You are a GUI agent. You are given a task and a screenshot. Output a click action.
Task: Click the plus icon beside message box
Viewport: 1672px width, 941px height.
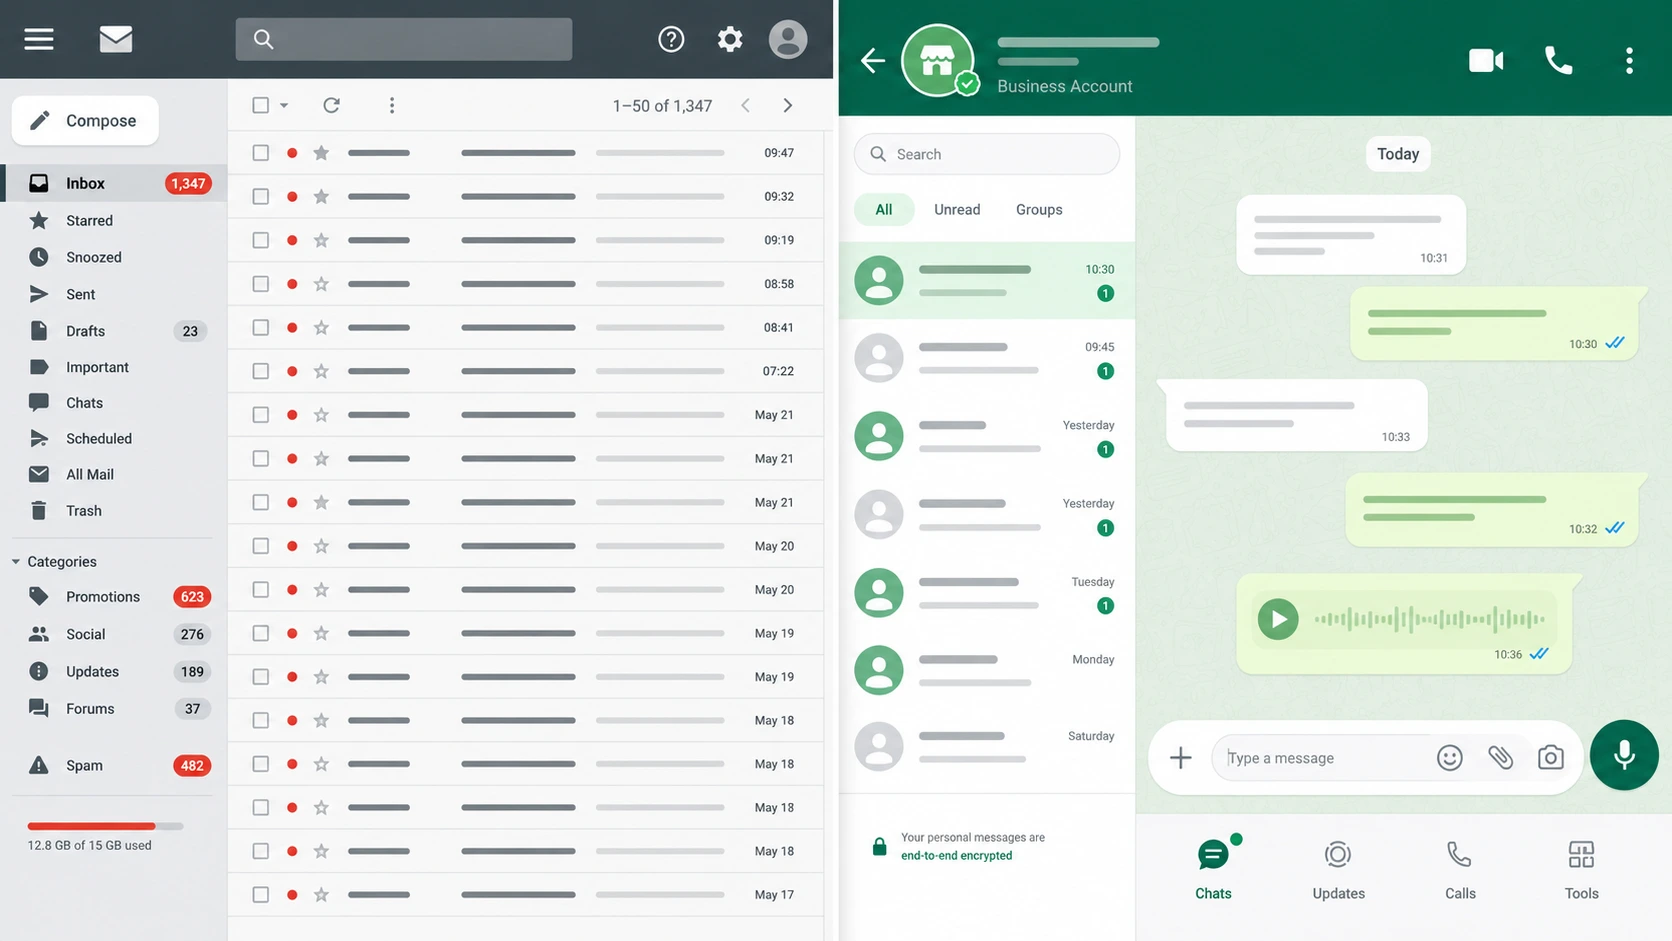1180,758
